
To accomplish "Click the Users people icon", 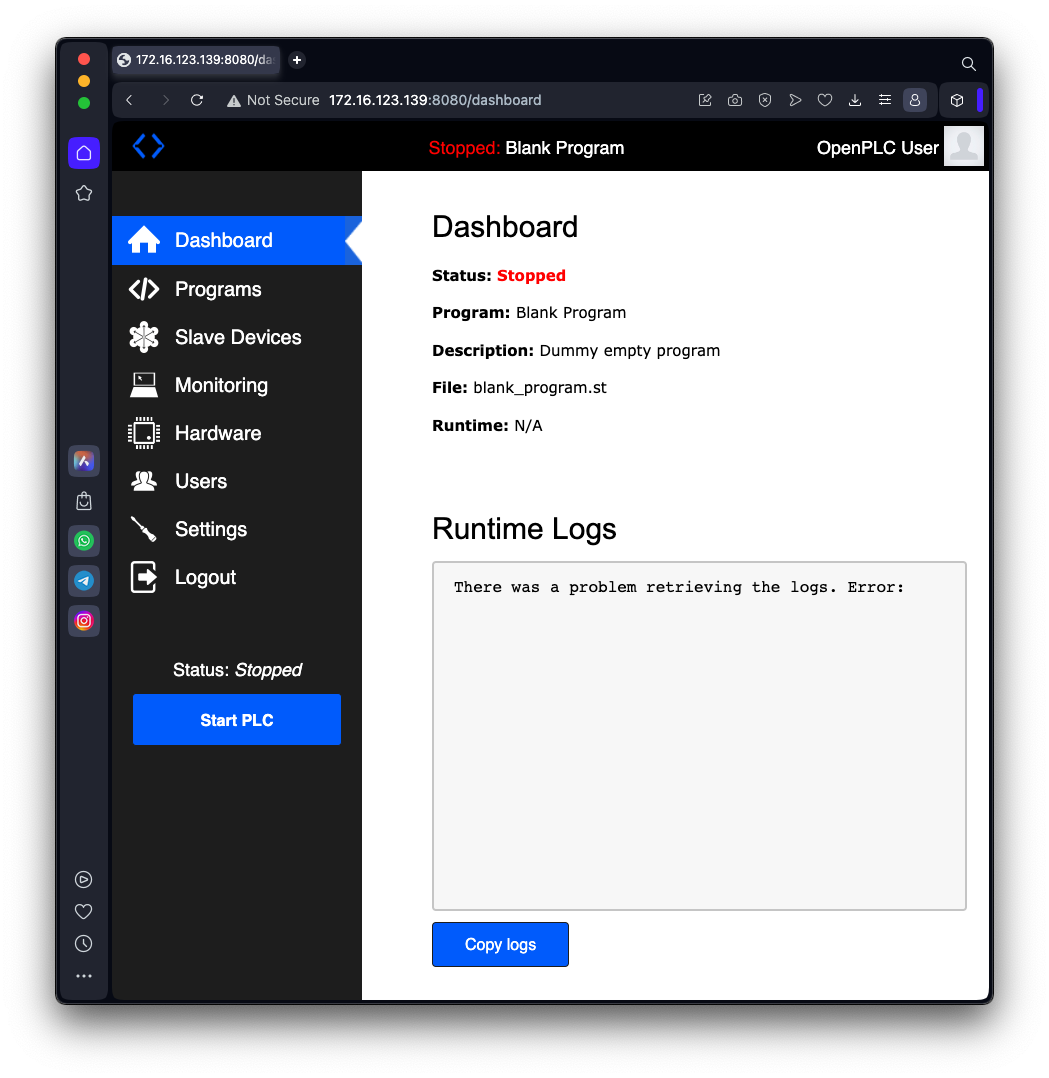I will (144, 481).
